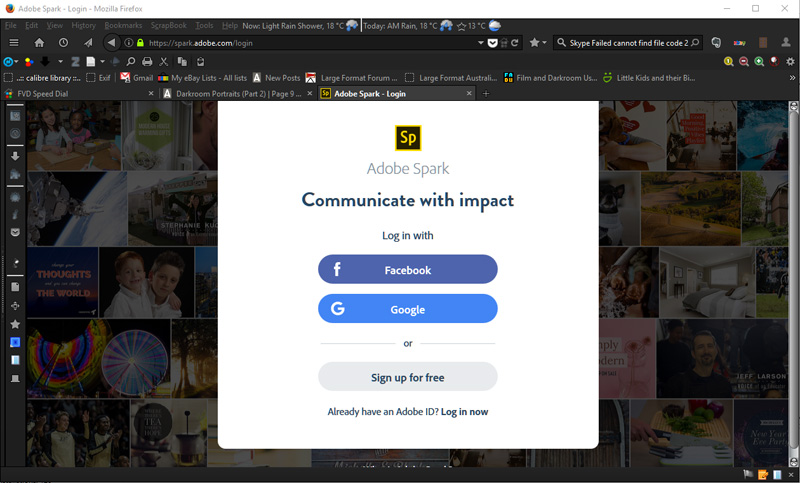Click the Log in now link
Screen dimensions: 800x483
tap(464, 411)
